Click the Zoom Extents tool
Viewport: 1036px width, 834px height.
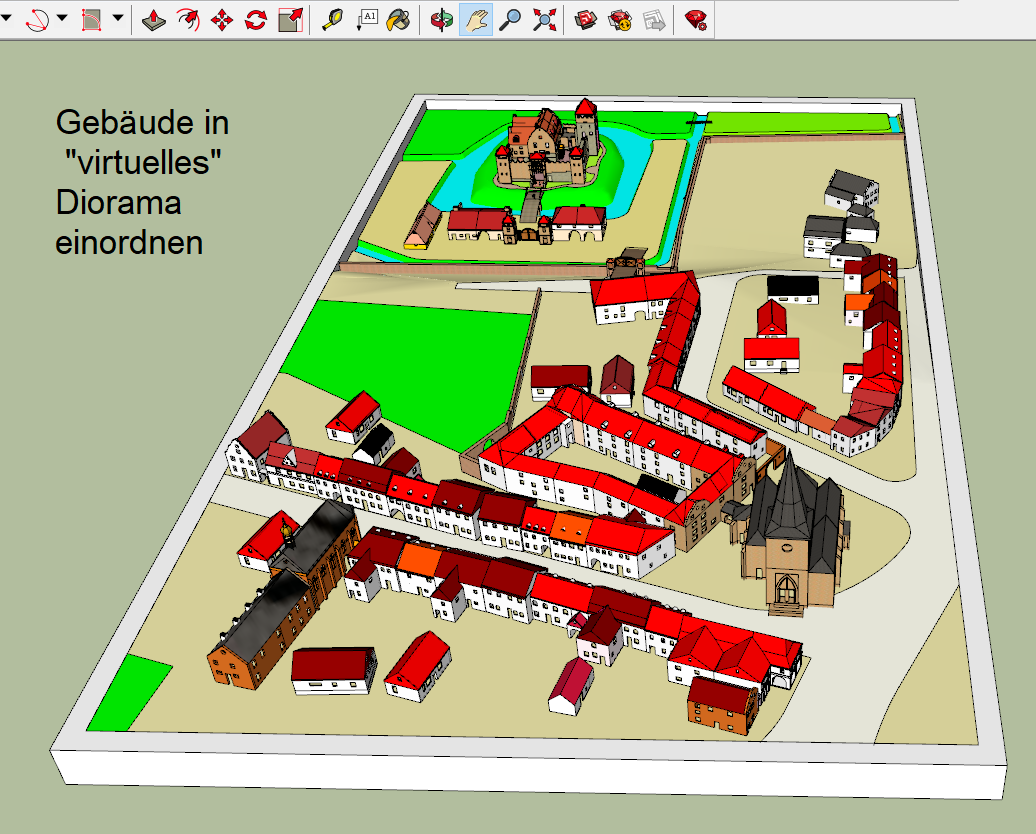tap(544, 19)
